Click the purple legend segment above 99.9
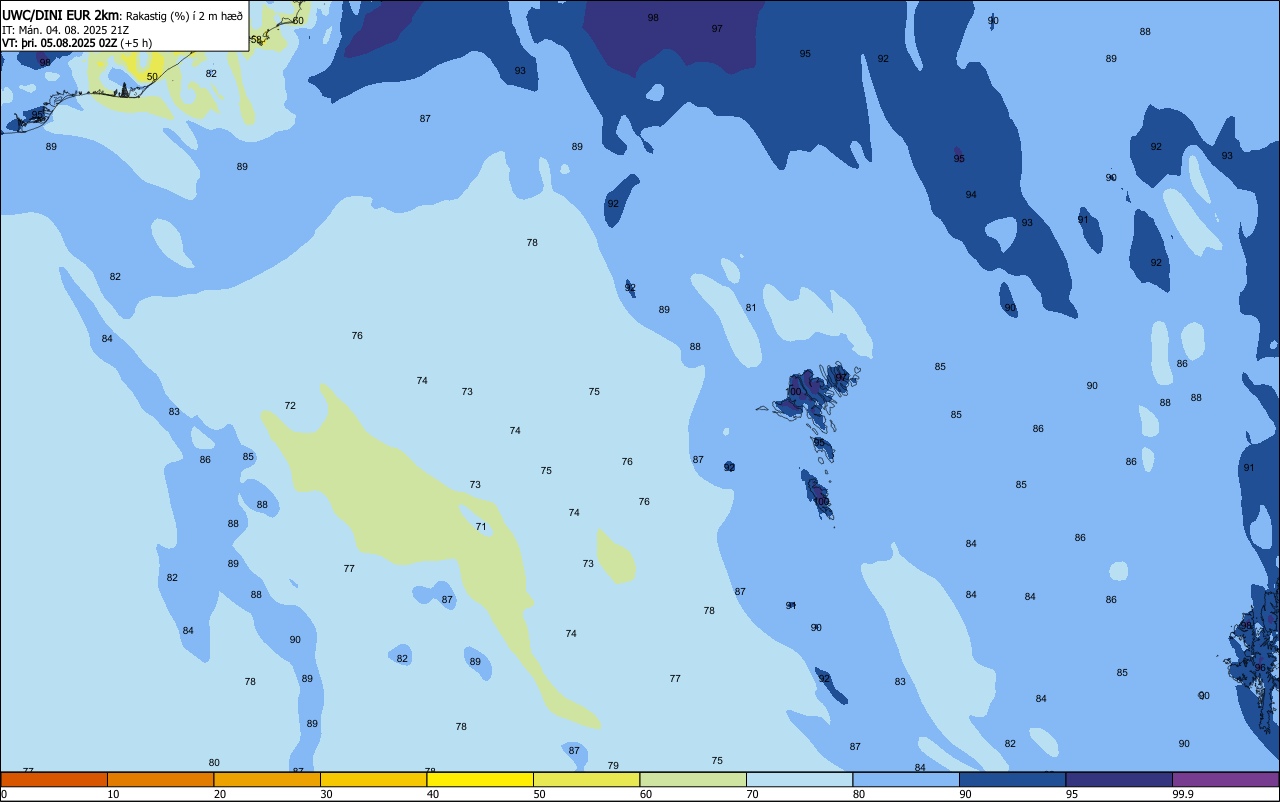This screenshot has height=802, width=1280. (x=1225, y=779)
